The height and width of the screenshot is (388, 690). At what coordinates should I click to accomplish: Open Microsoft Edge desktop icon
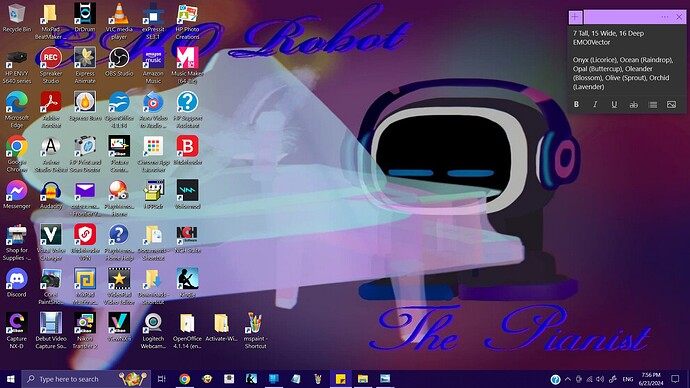[17, 110]
